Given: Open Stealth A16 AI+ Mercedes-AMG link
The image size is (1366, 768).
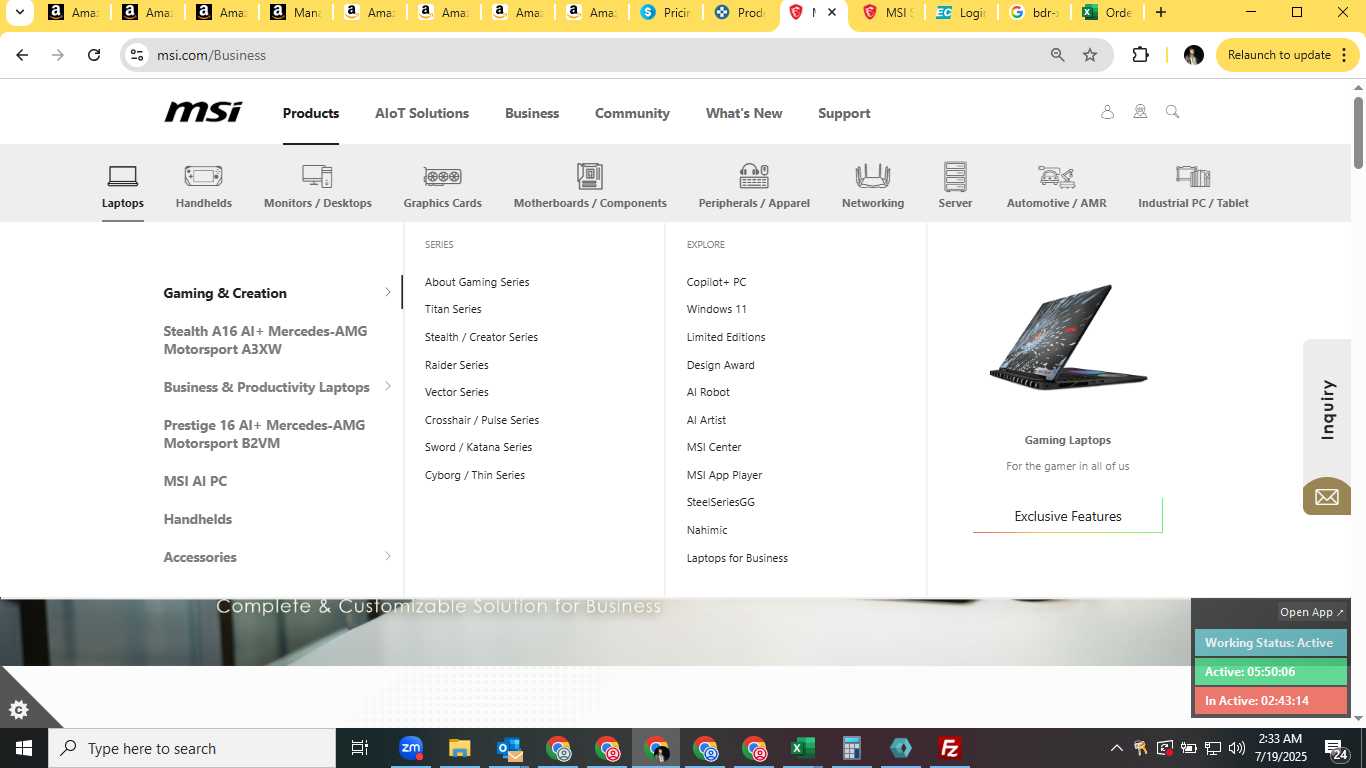Looking at the screenshot, I should (x=265, y=340).
